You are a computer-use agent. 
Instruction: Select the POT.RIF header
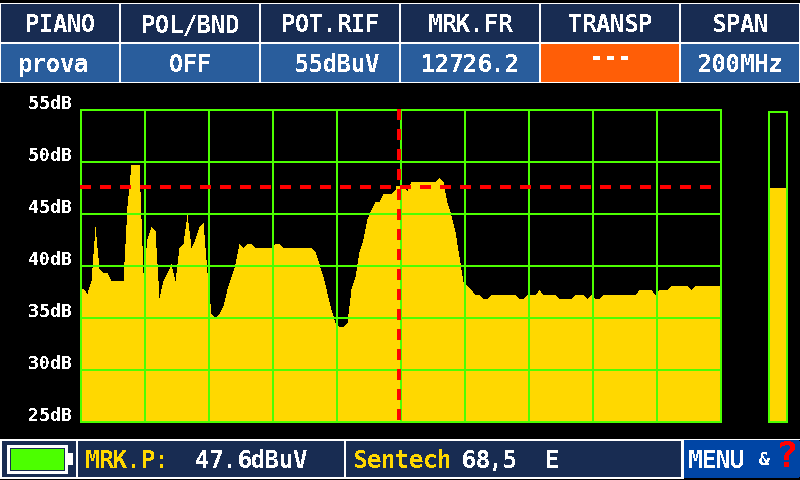point(330,23)
